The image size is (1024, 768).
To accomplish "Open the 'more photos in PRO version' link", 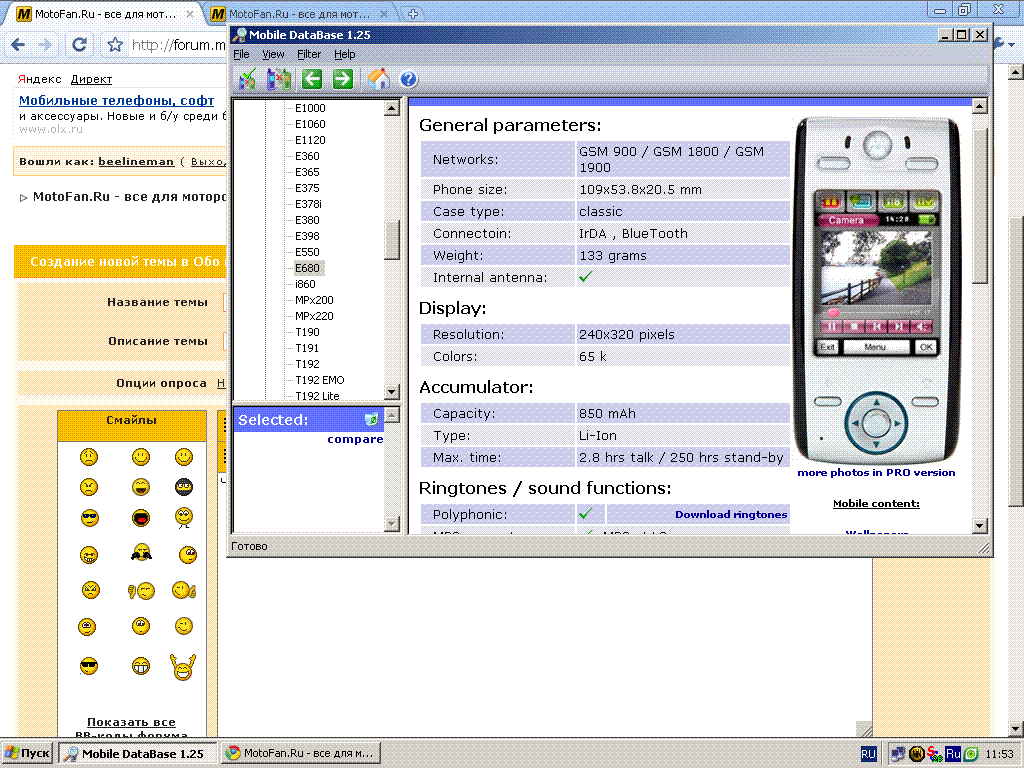I will [x=876, y=473].
